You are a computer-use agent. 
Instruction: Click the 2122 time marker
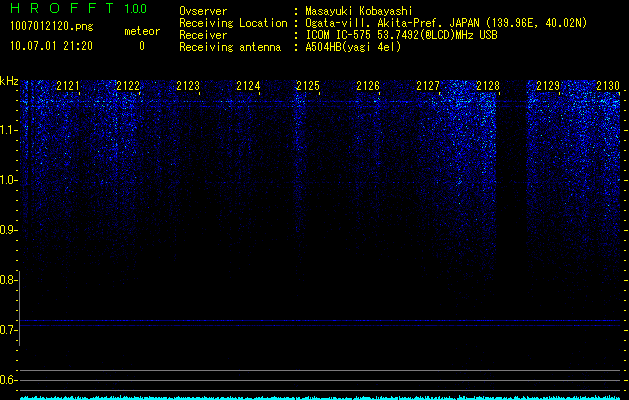coord(128,85)
